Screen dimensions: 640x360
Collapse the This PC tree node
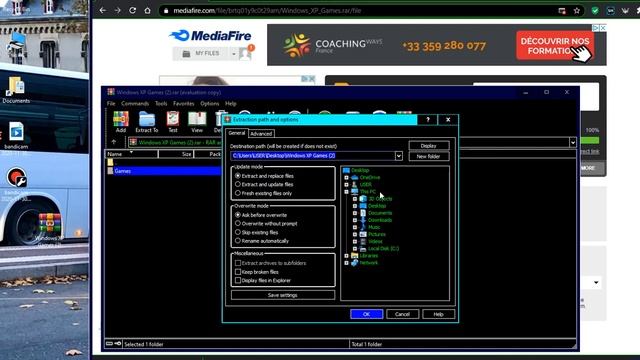coord(347,191)
